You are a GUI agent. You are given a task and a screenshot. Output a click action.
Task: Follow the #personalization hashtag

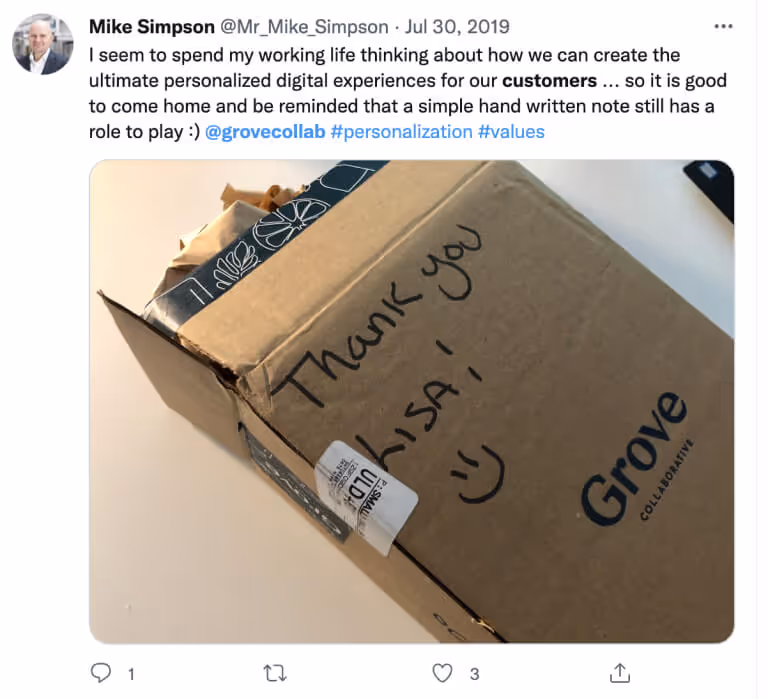[402, 132]
